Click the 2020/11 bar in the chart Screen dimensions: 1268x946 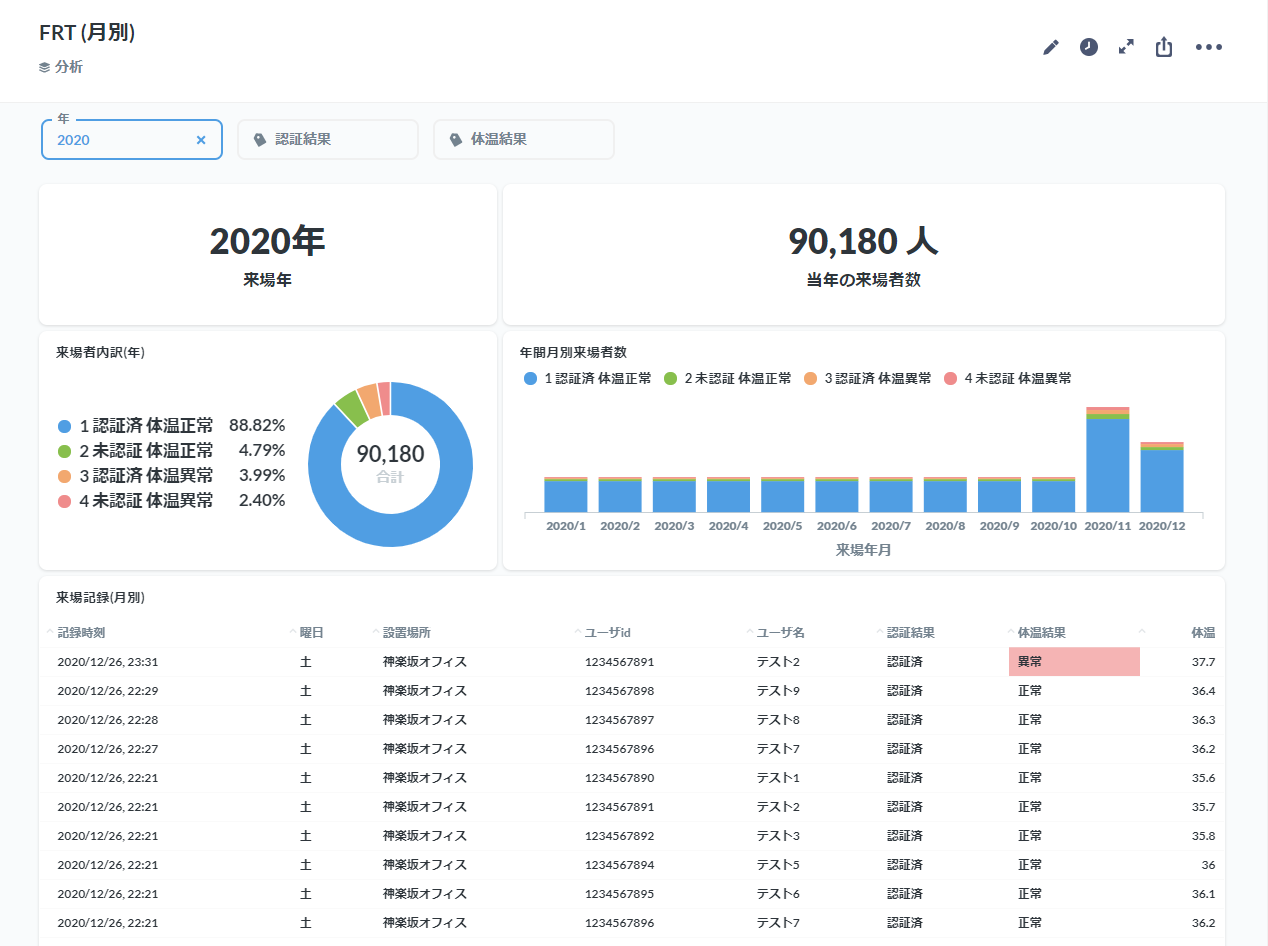point(1108,460)
